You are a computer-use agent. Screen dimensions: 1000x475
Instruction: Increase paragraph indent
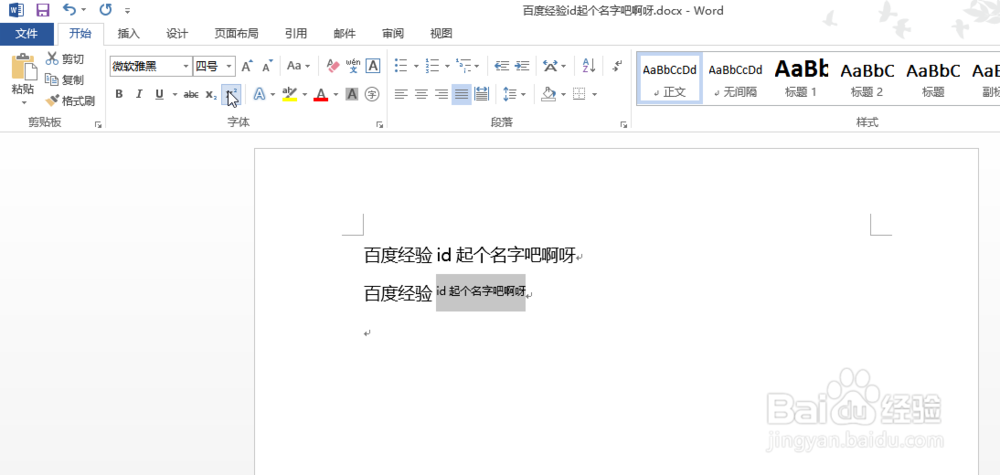tap(522, 66)
